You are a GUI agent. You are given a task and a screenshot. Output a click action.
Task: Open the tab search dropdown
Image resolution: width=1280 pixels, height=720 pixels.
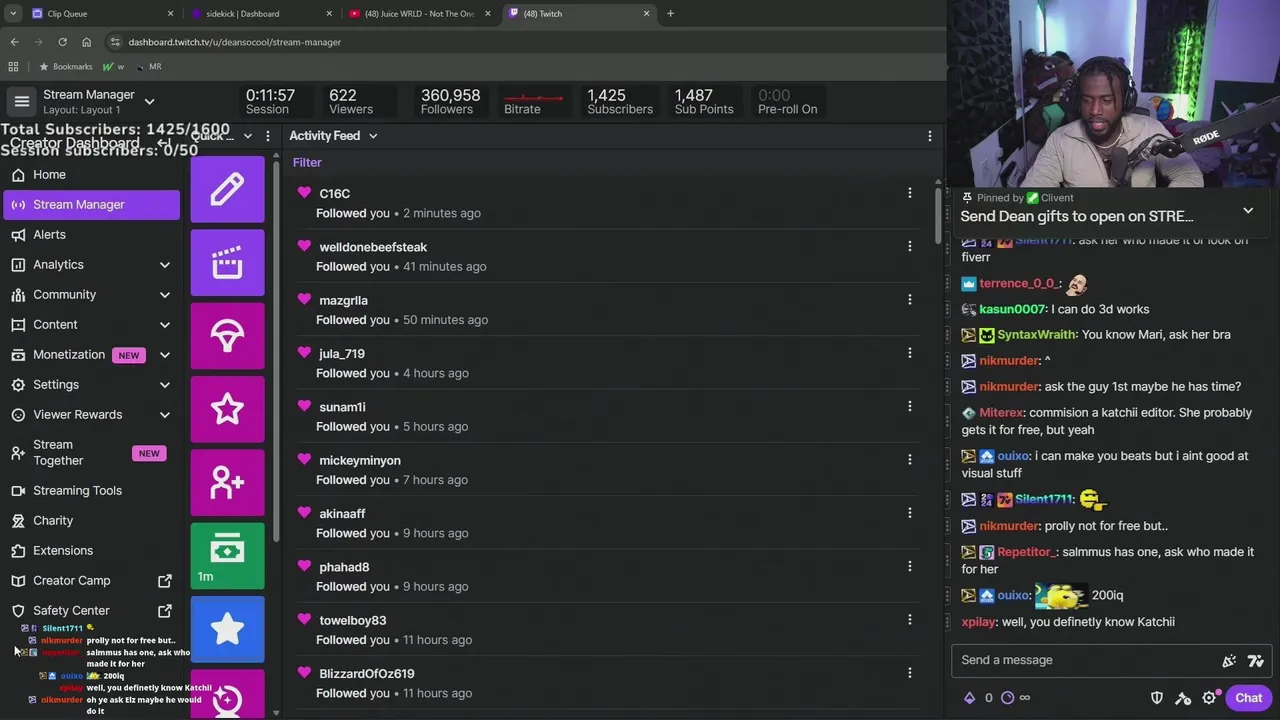click(13, 13)
